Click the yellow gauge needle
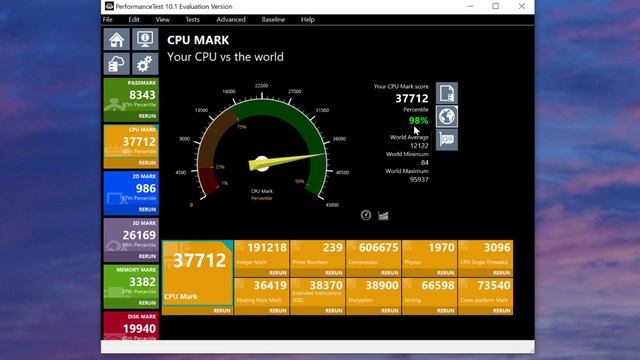Viewport: 640px width, 360px height. tap(286, 161)
